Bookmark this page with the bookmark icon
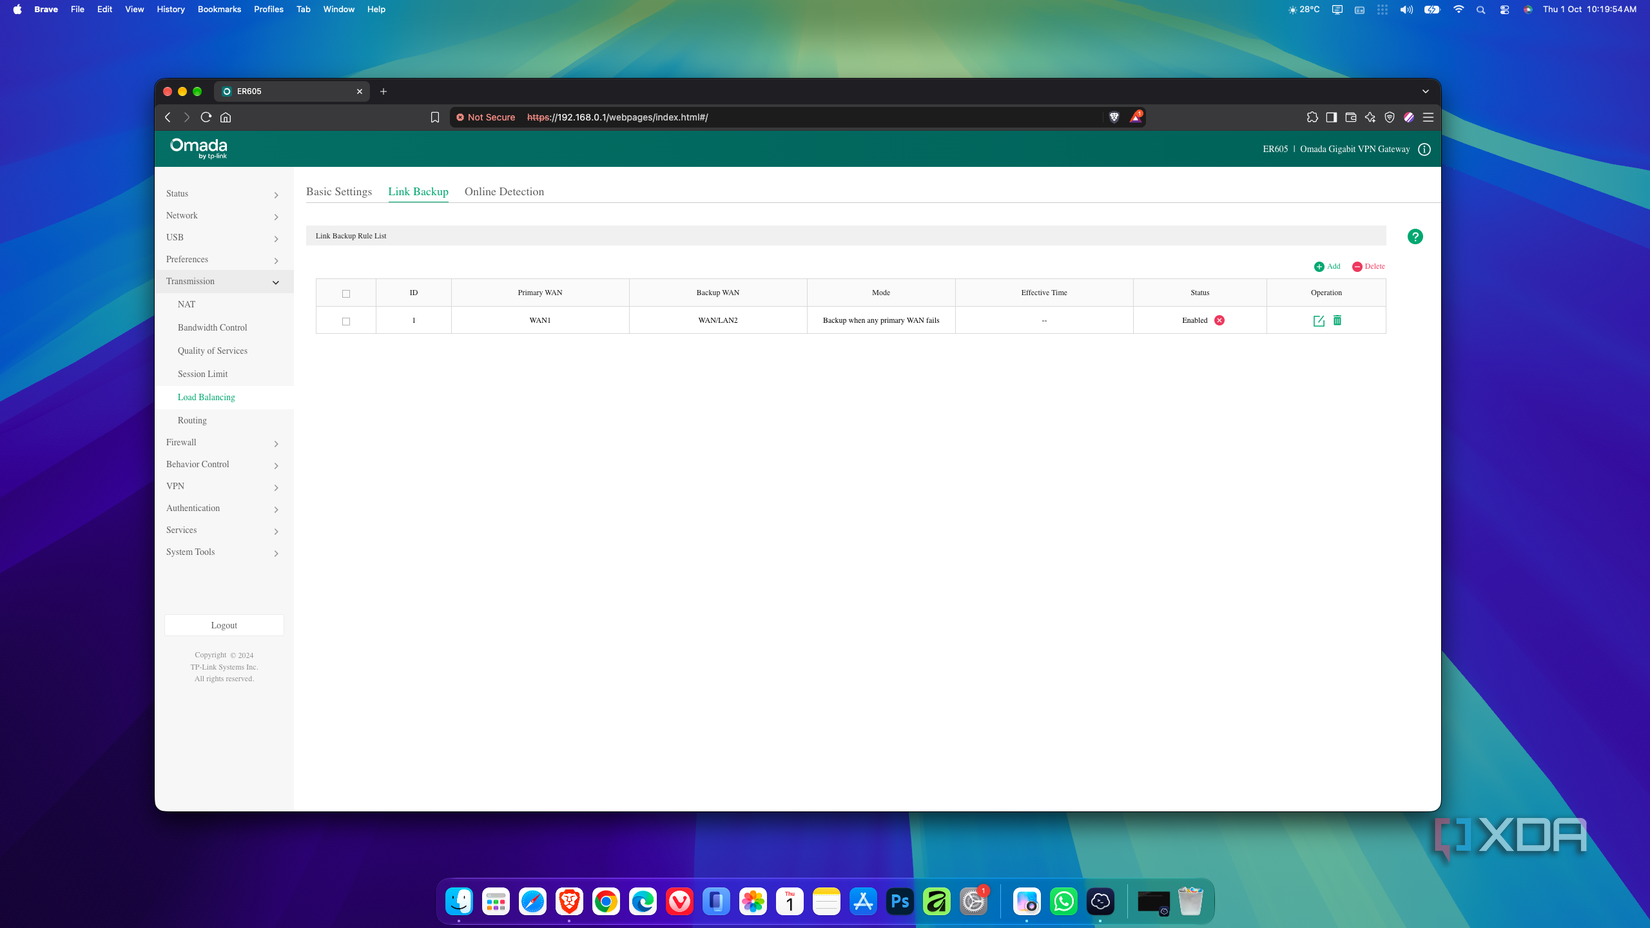 click(x=435, y=117)
